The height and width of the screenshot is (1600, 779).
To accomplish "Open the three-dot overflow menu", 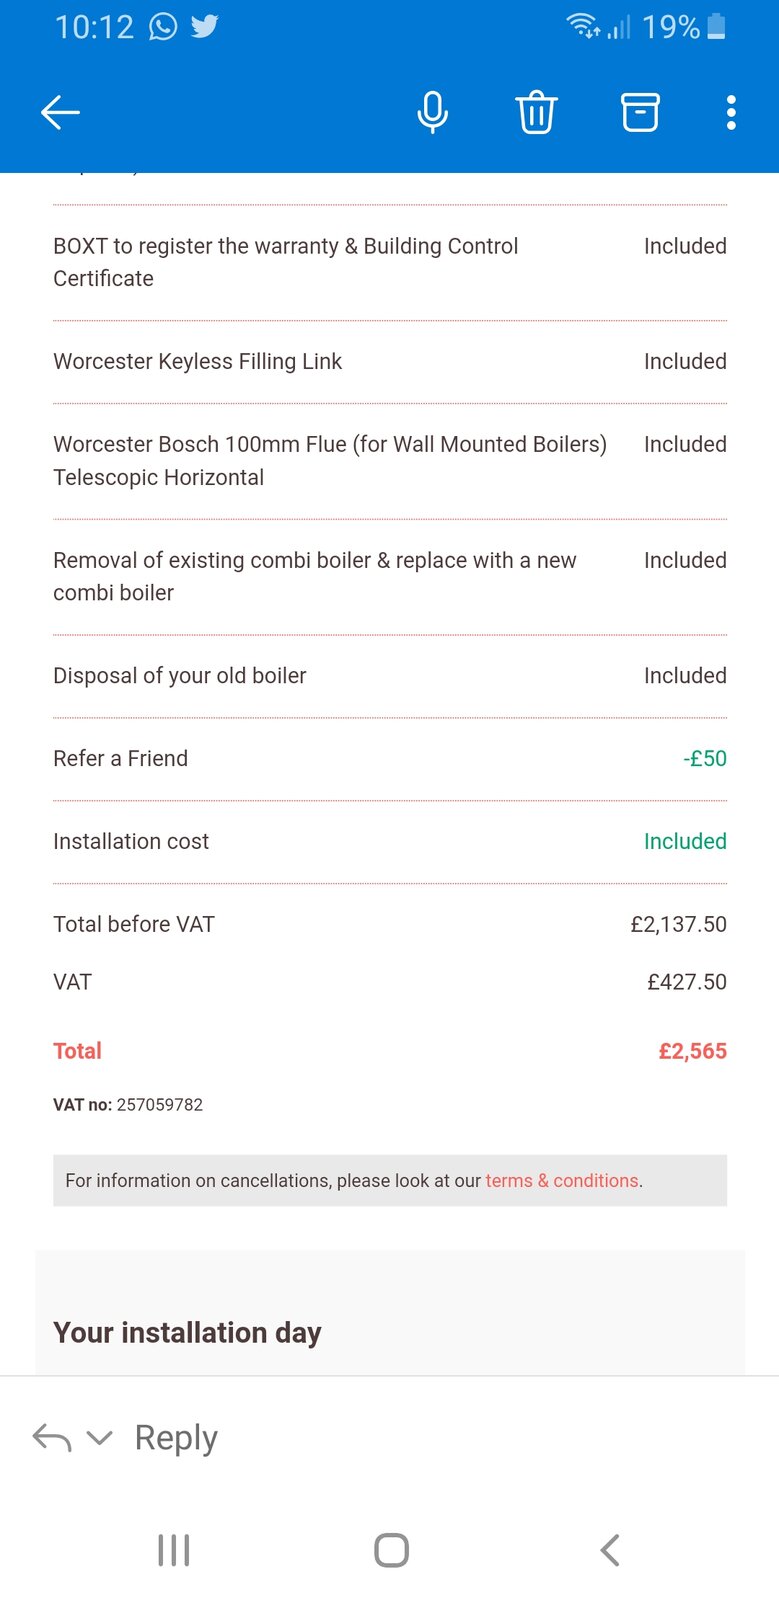I will (731, 112).
